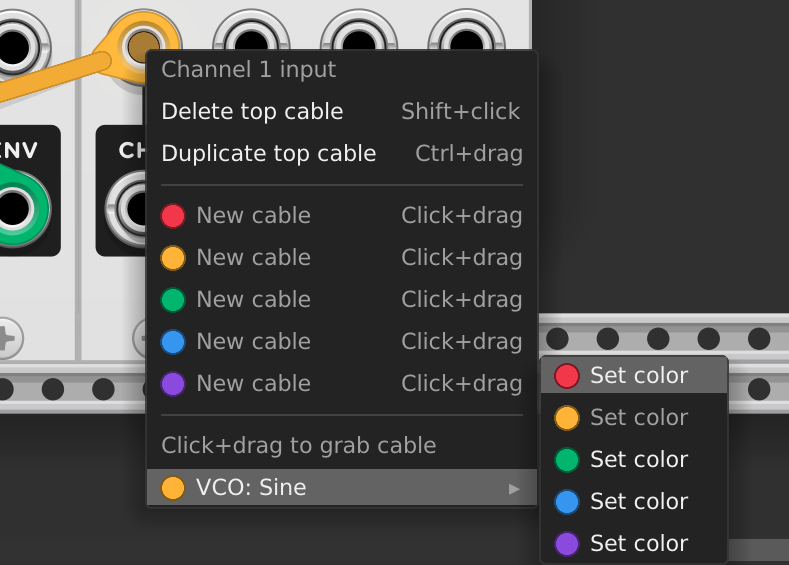Choose purple Set color option
The width and height of the screenshot is (789, 565).
click(x=634, y=543)
